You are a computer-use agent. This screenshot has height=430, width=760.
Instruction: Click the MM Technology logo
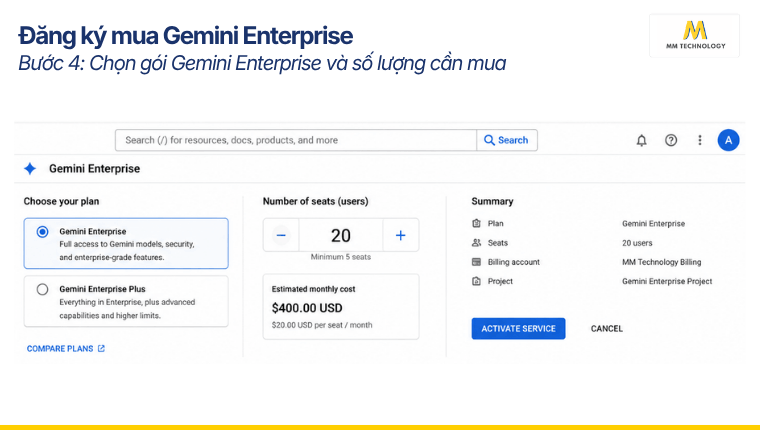click(x=695, y=35)
